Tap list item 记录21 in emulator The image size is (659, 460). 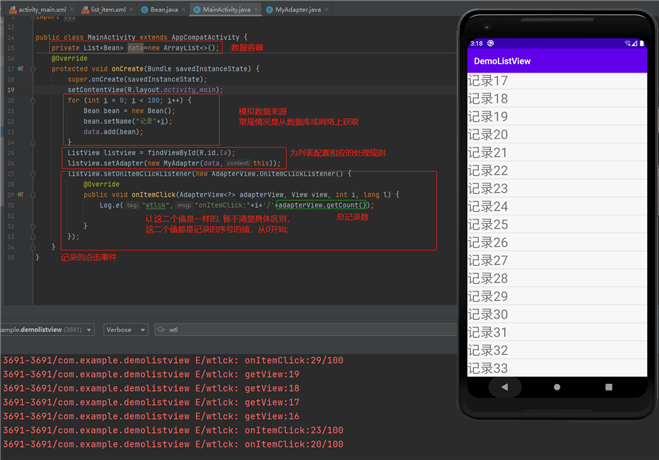[557, 152]
